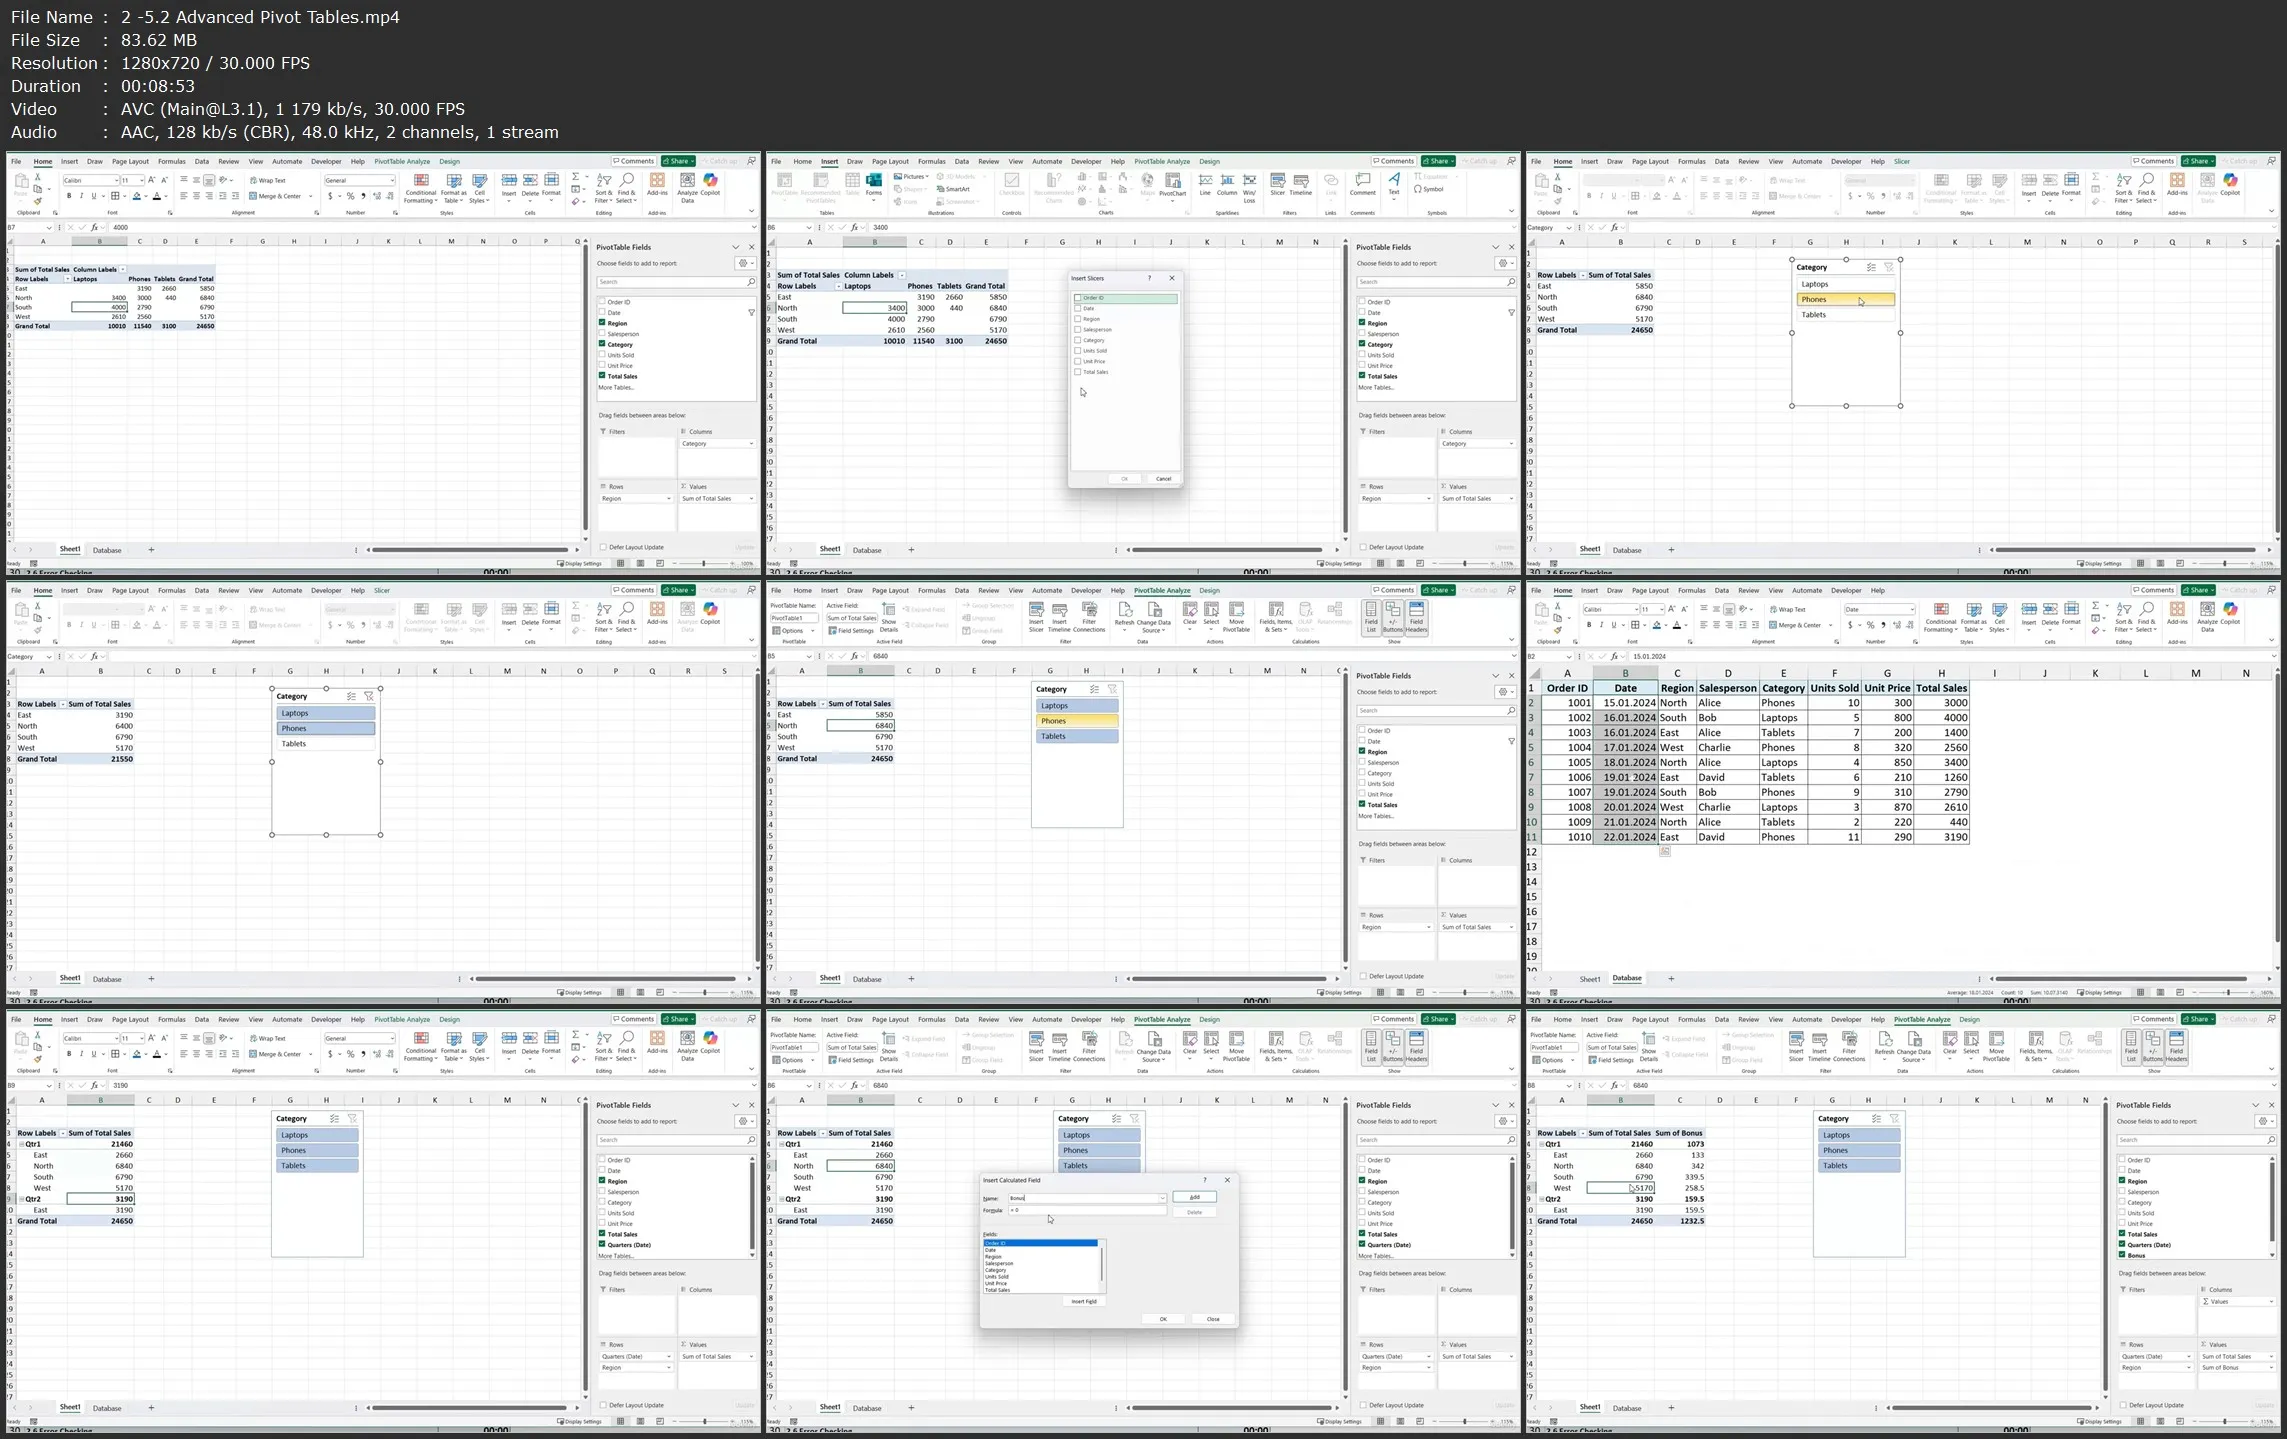Collapse Qtr1 group in the Sum of Bonus pivot
This screenshot has height=1439, width=2287.
pos(1542,1144)
